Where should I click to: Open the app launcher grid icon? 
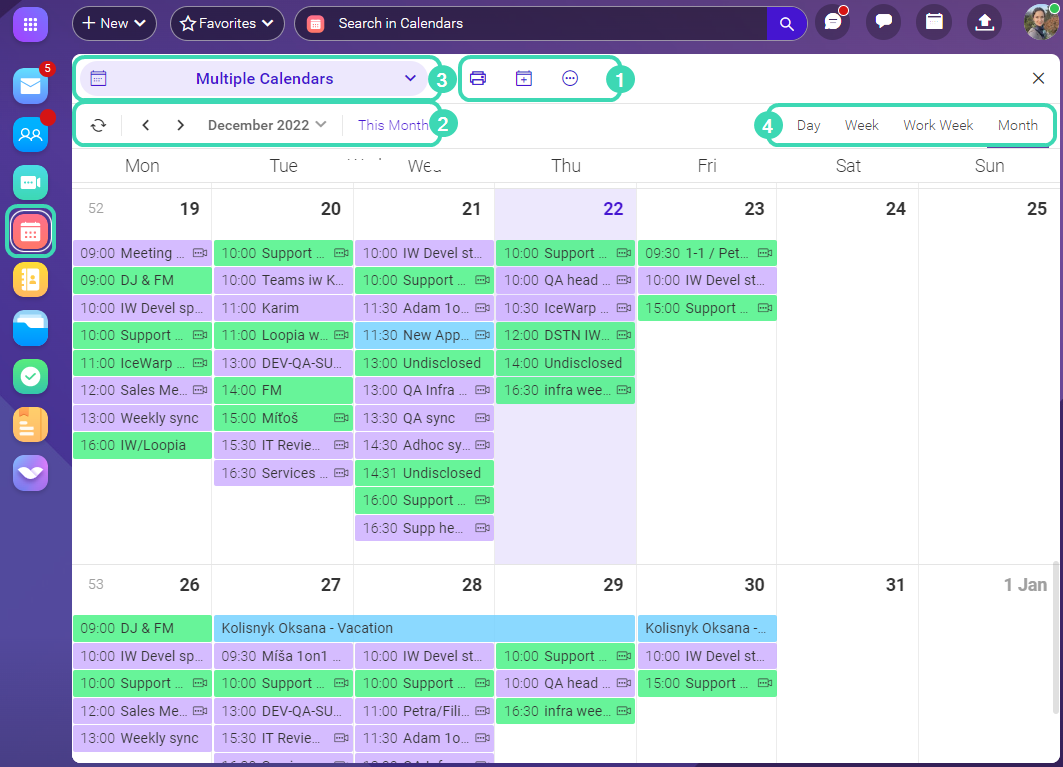(30, 23)
